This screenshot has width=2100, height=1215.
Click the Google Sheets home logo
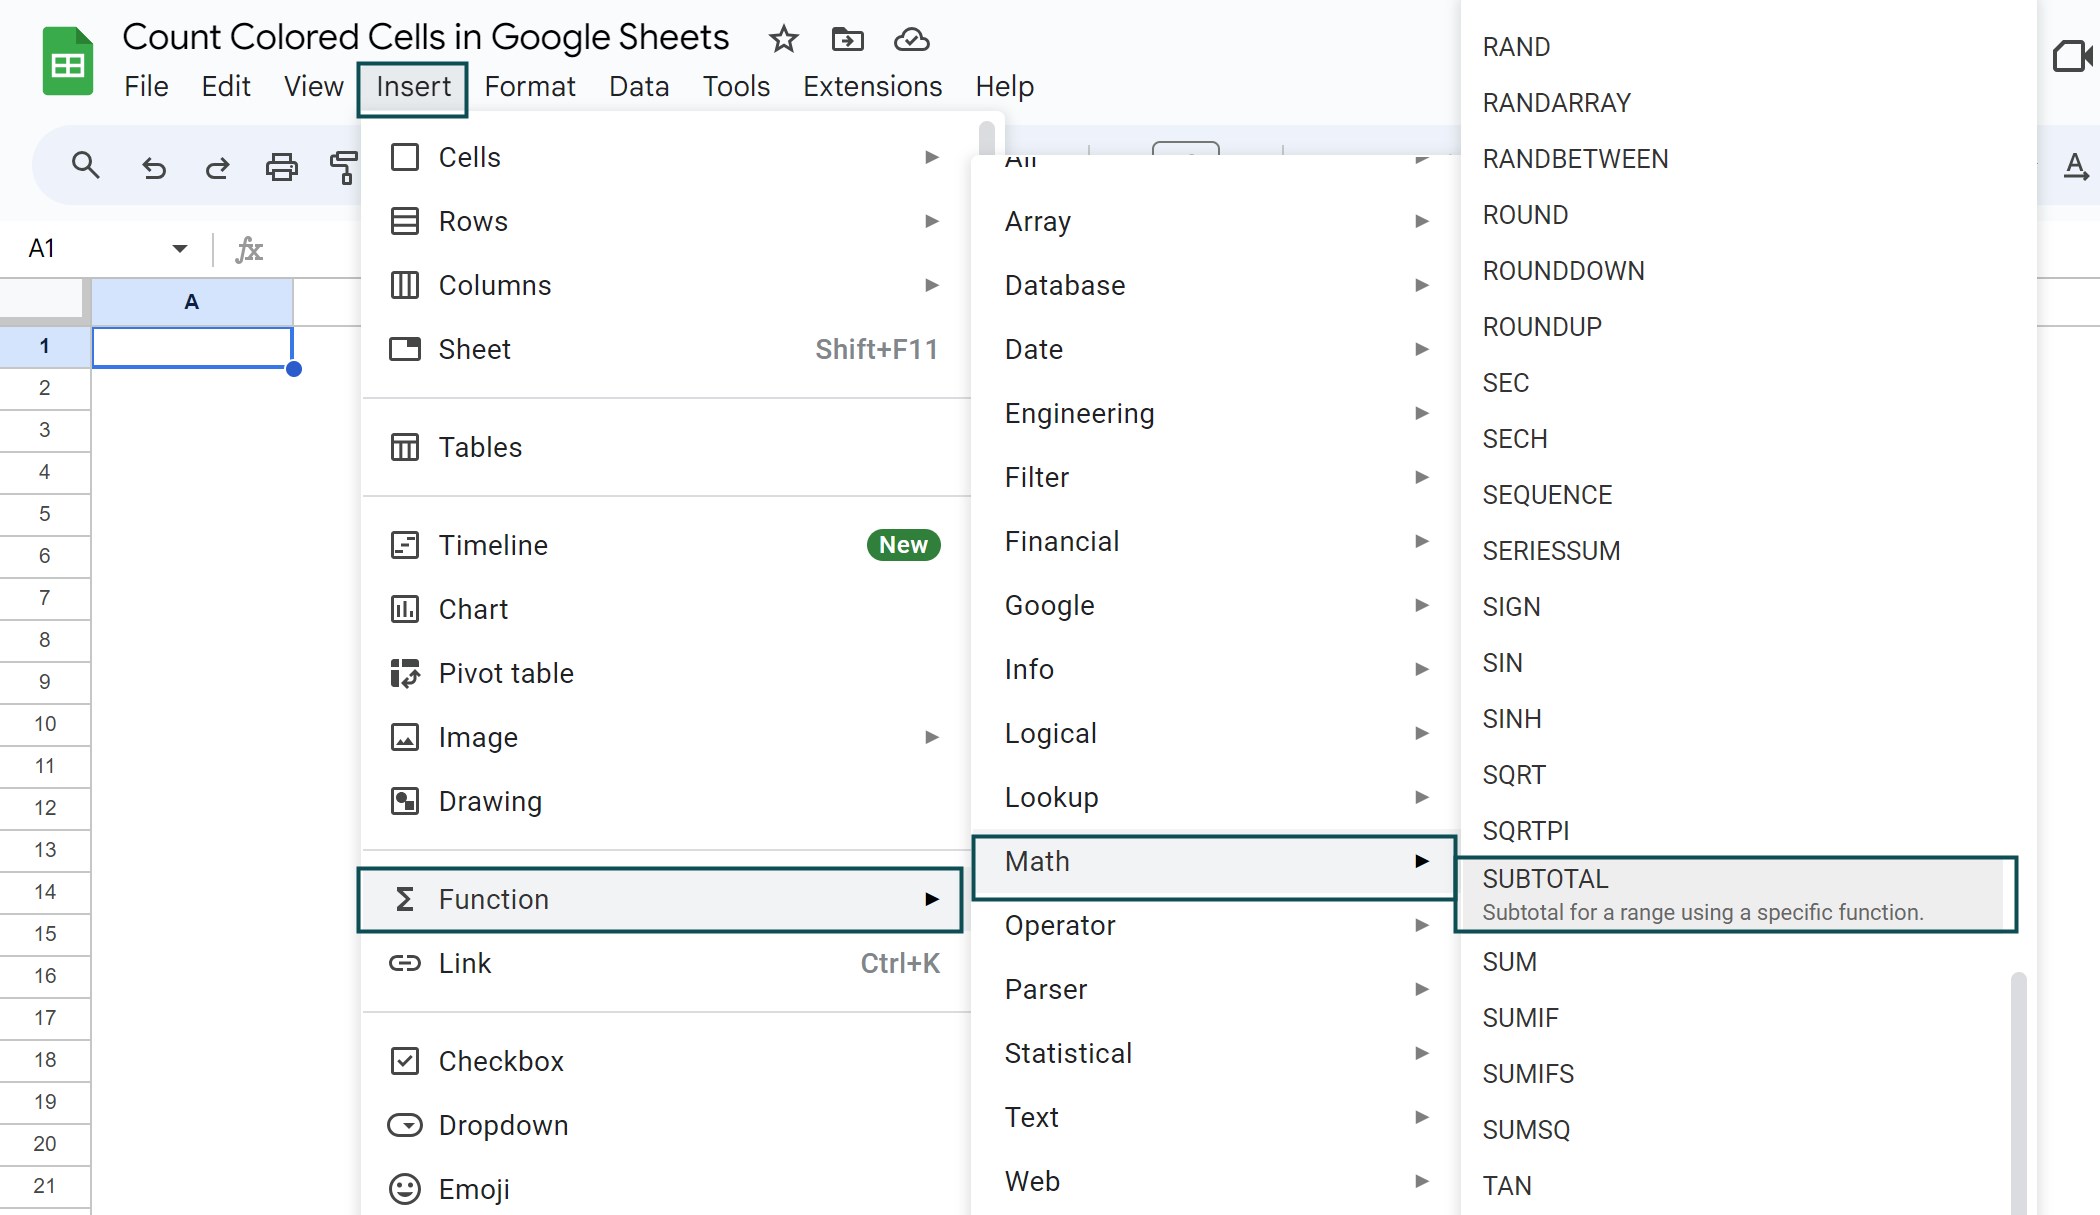[68, 62]
